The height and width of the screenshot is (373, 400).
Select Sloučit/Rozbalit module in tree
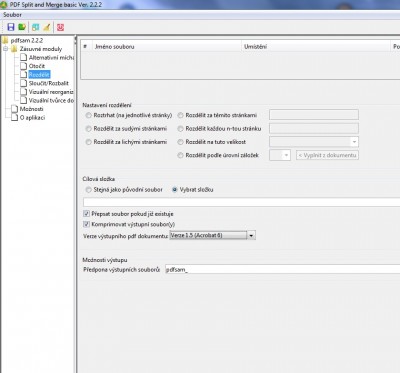coord(49,83)
